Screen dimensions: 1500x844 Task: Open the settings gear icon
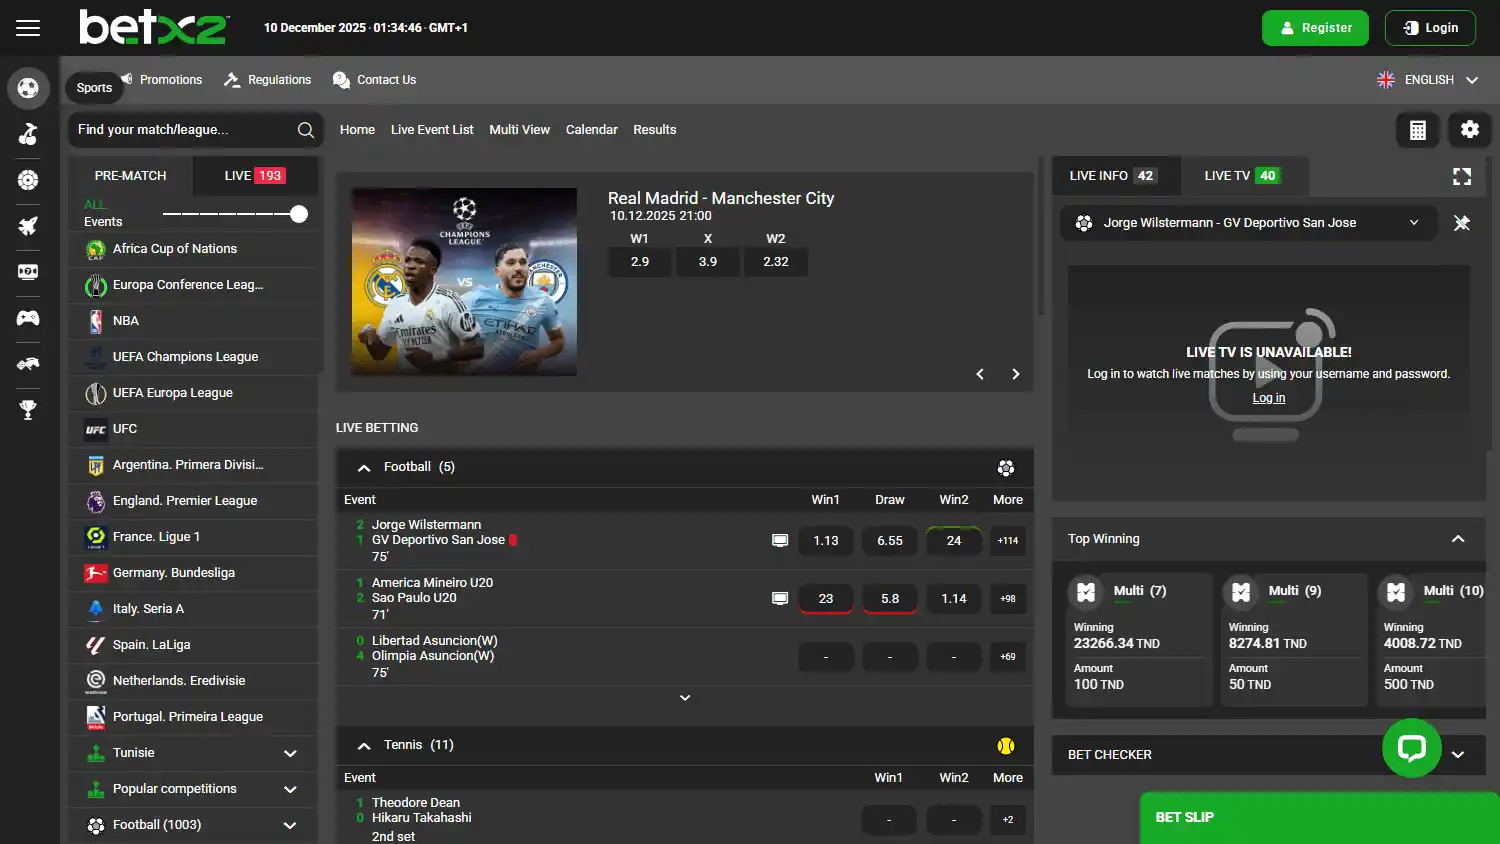1470,129
